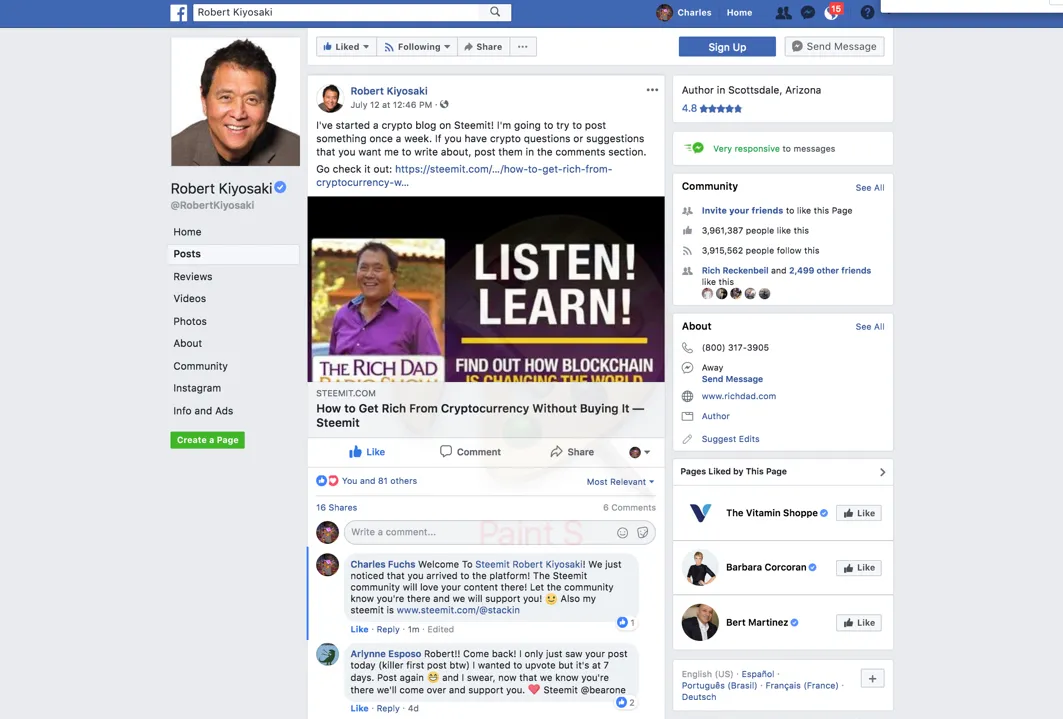Click the search magnifier icon
The height and width of the screenshot is (719, 1063).
pyautogui.click(x=495, y=12)
